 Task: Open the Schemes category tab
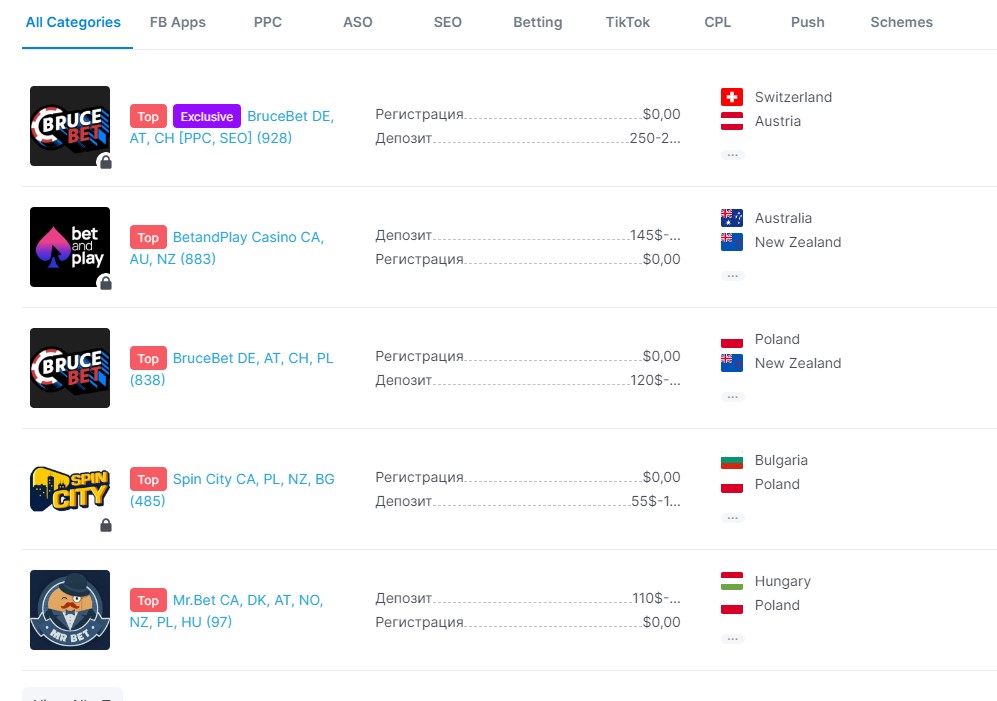pos(901,22)
